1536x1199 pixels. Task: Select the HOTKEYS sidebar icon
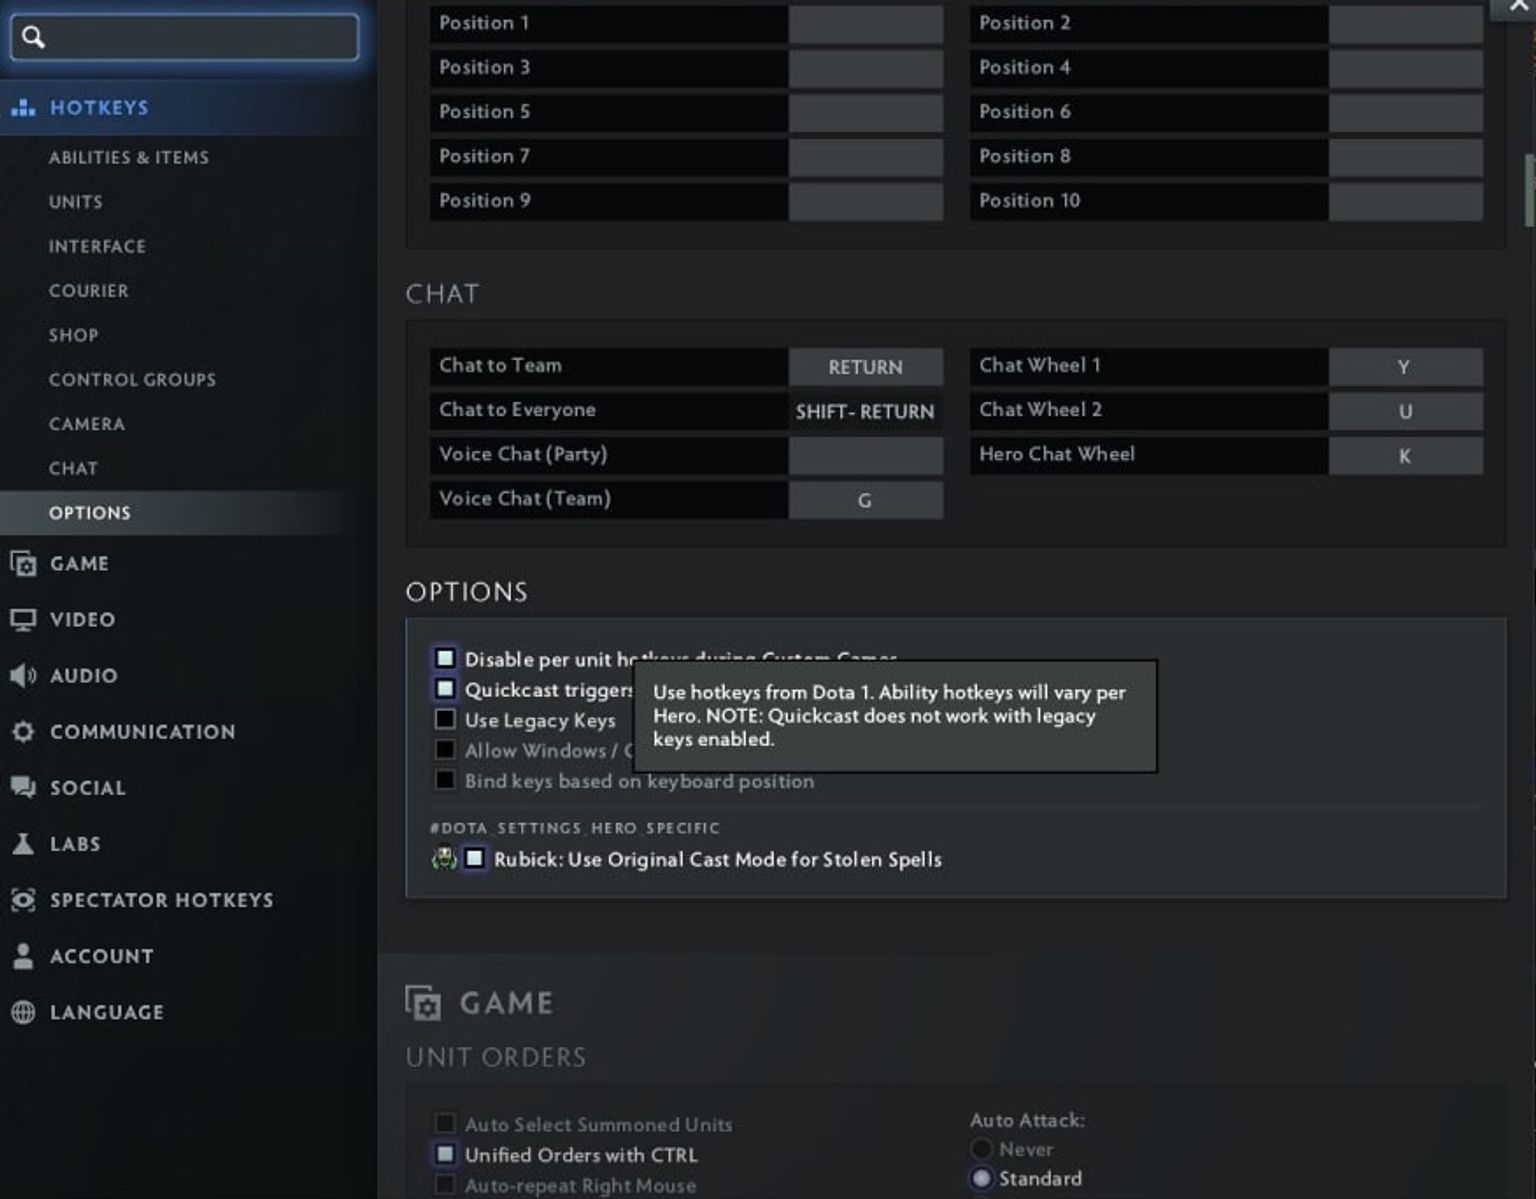(23, 107)
